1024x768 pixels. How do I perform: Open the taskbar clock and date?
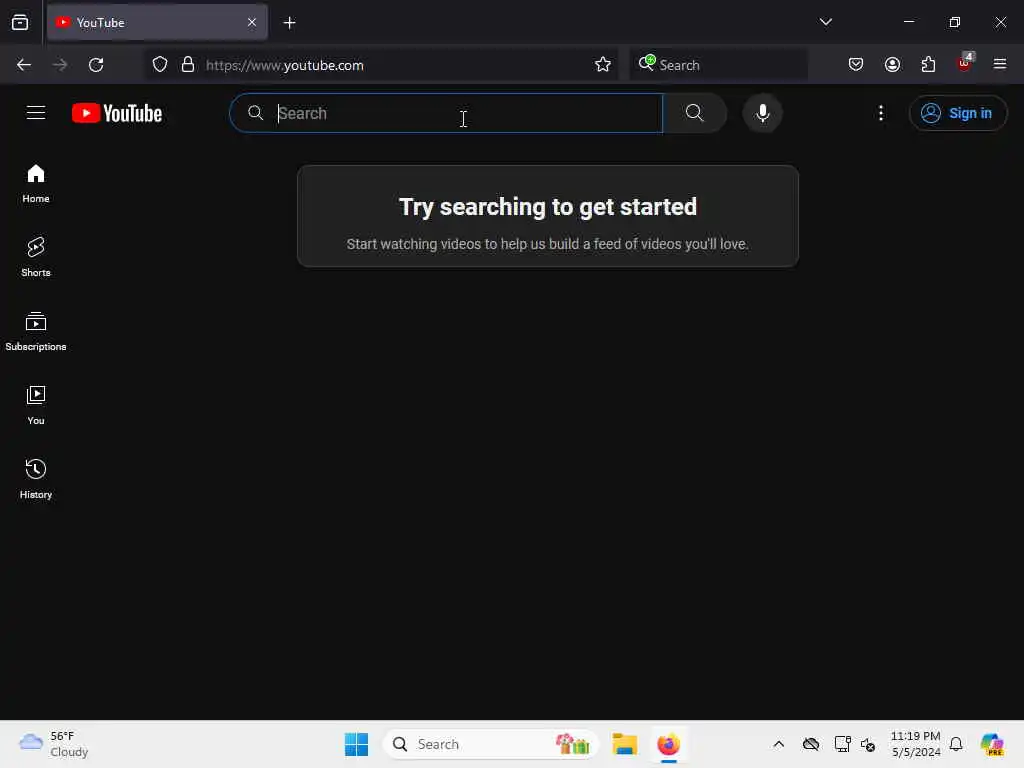click(916, 744)
